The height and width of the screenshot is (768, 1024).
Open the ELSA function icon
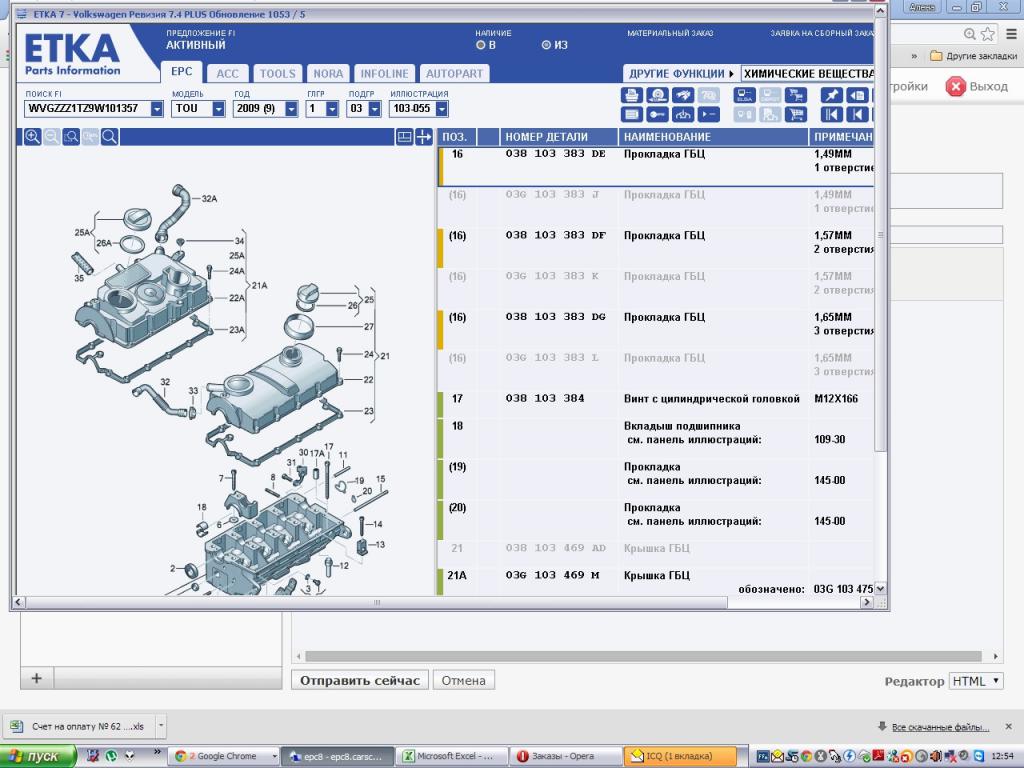click(744, 95)
